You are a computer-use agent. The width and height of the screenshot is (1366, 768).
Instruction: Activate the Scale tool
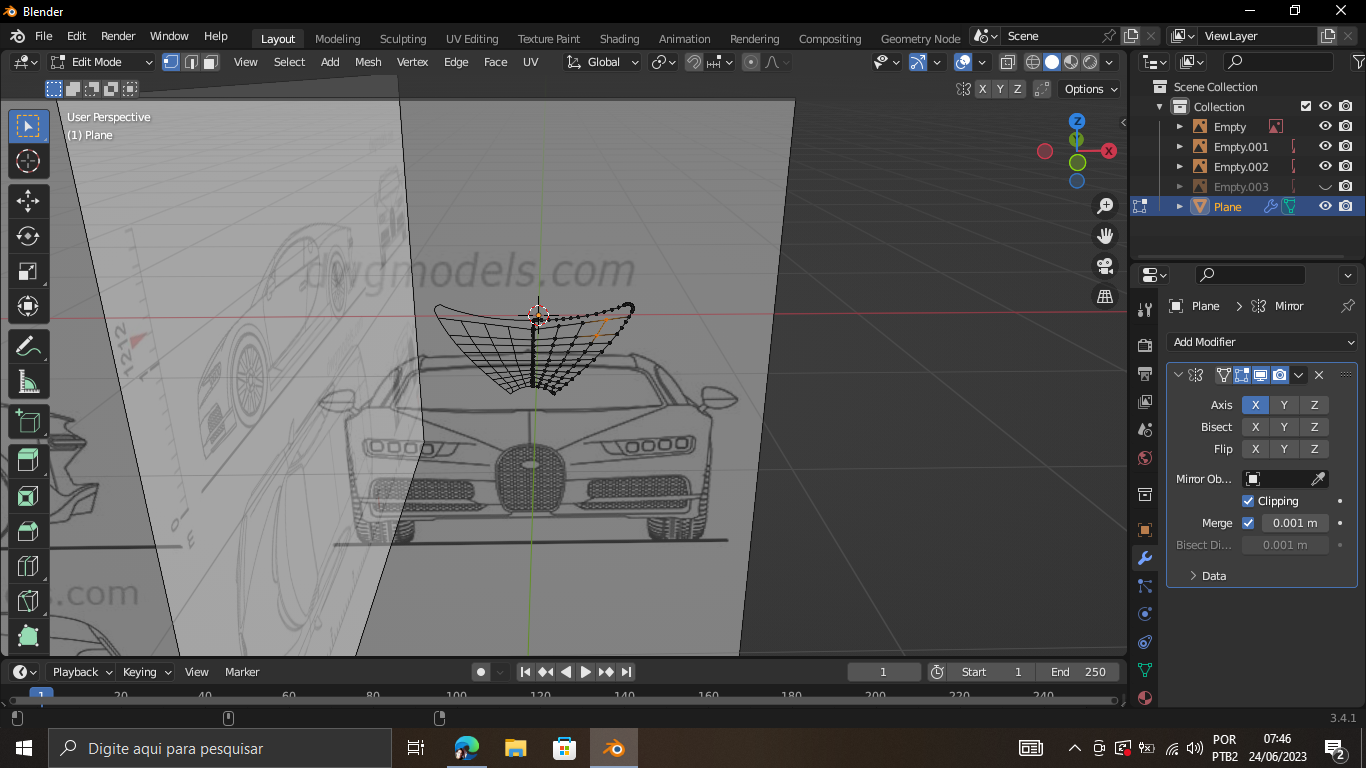click(x=28, y=271)
